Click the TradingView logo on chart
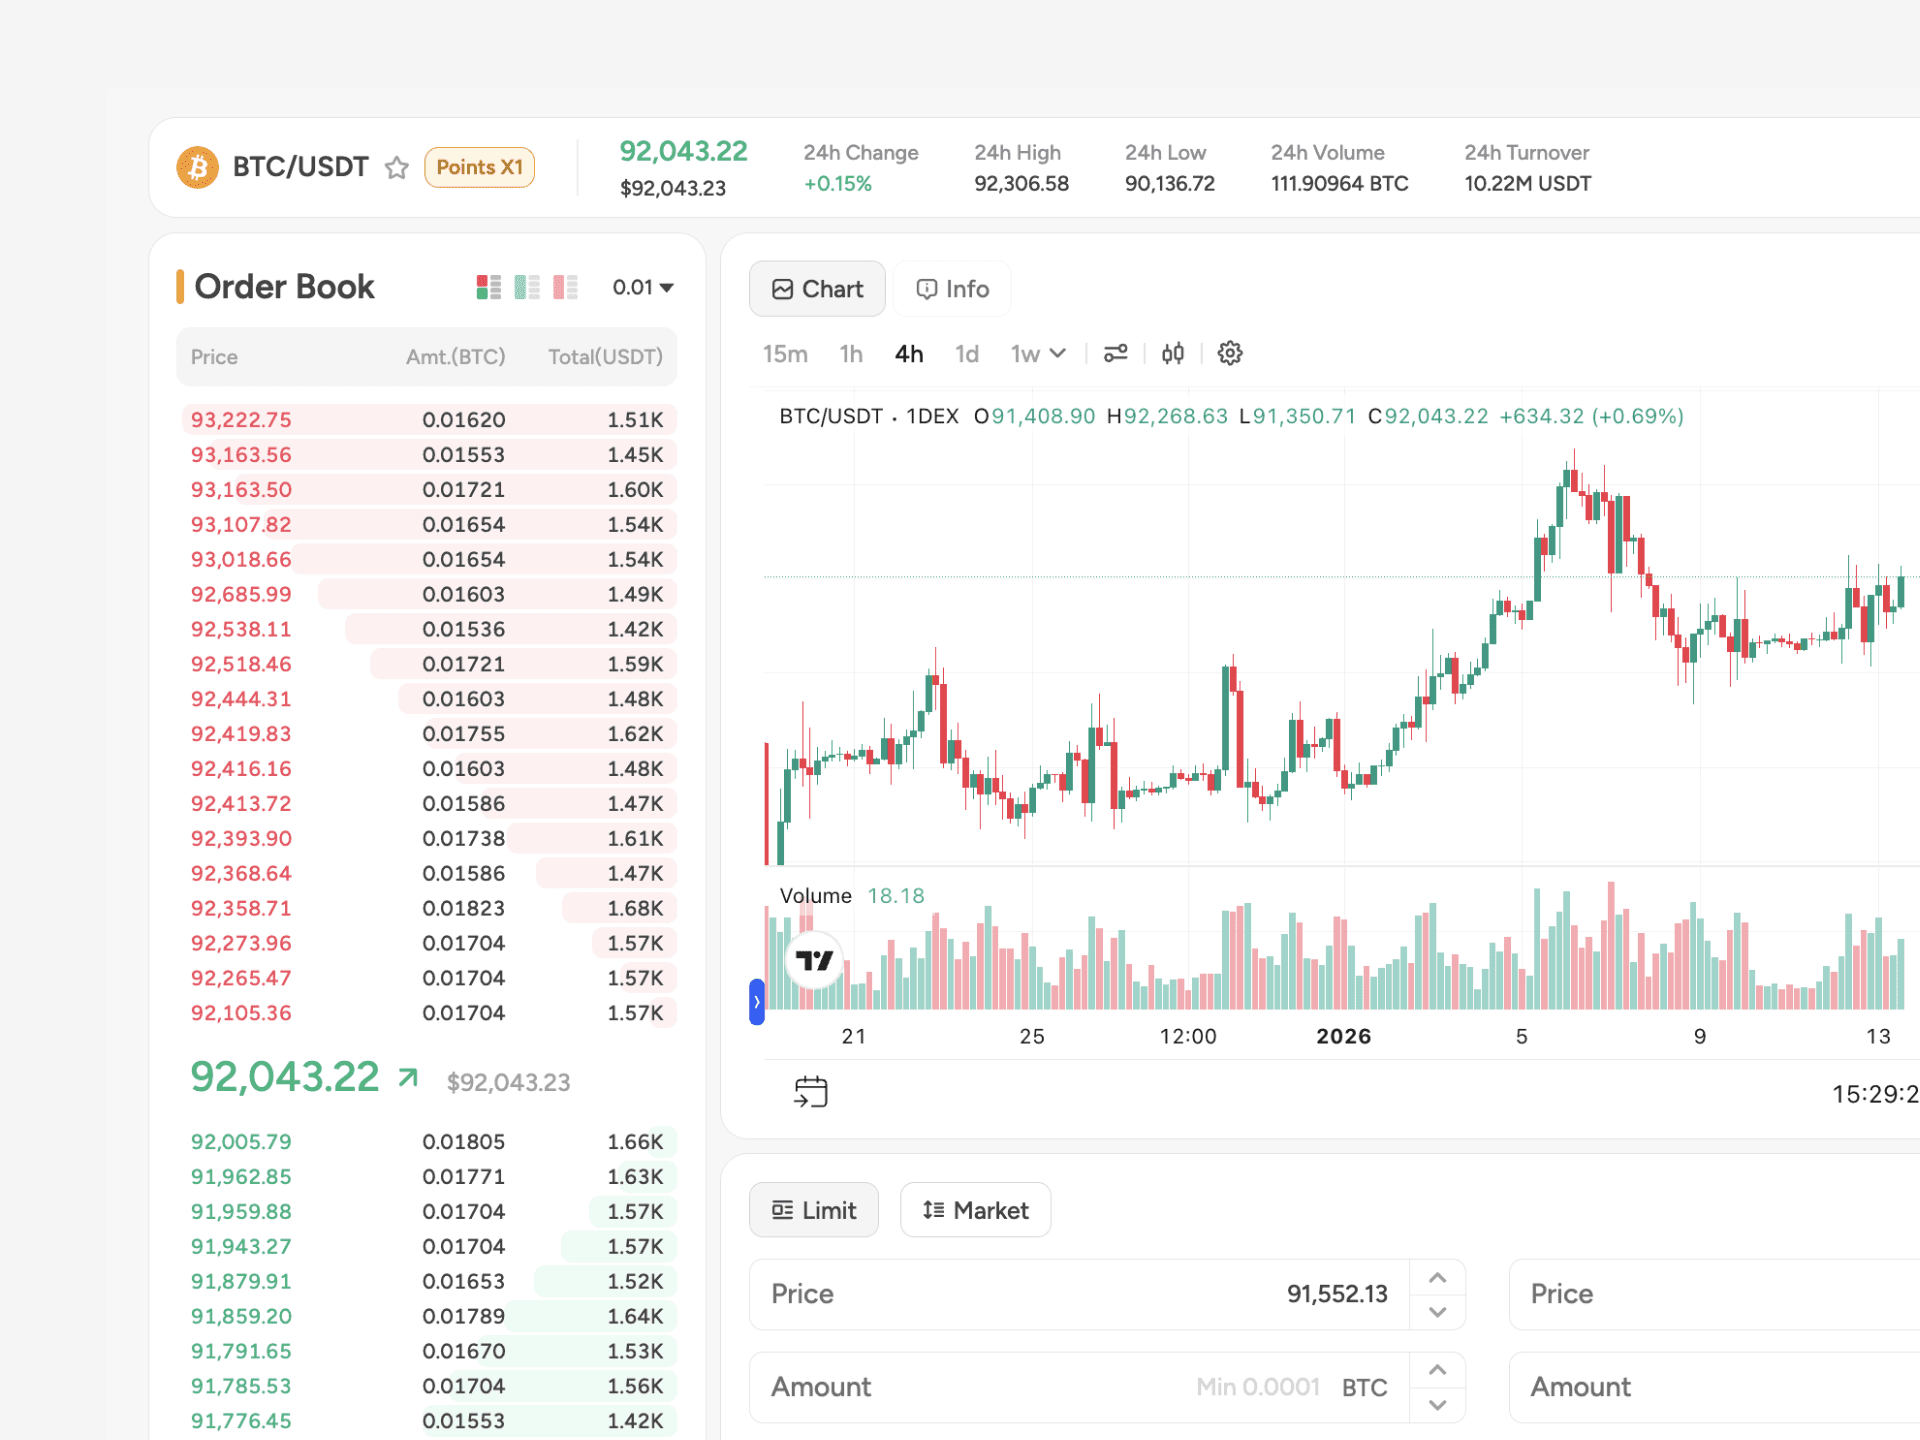The height and width of the screenshot is (1440, 1920). [814, 961]
